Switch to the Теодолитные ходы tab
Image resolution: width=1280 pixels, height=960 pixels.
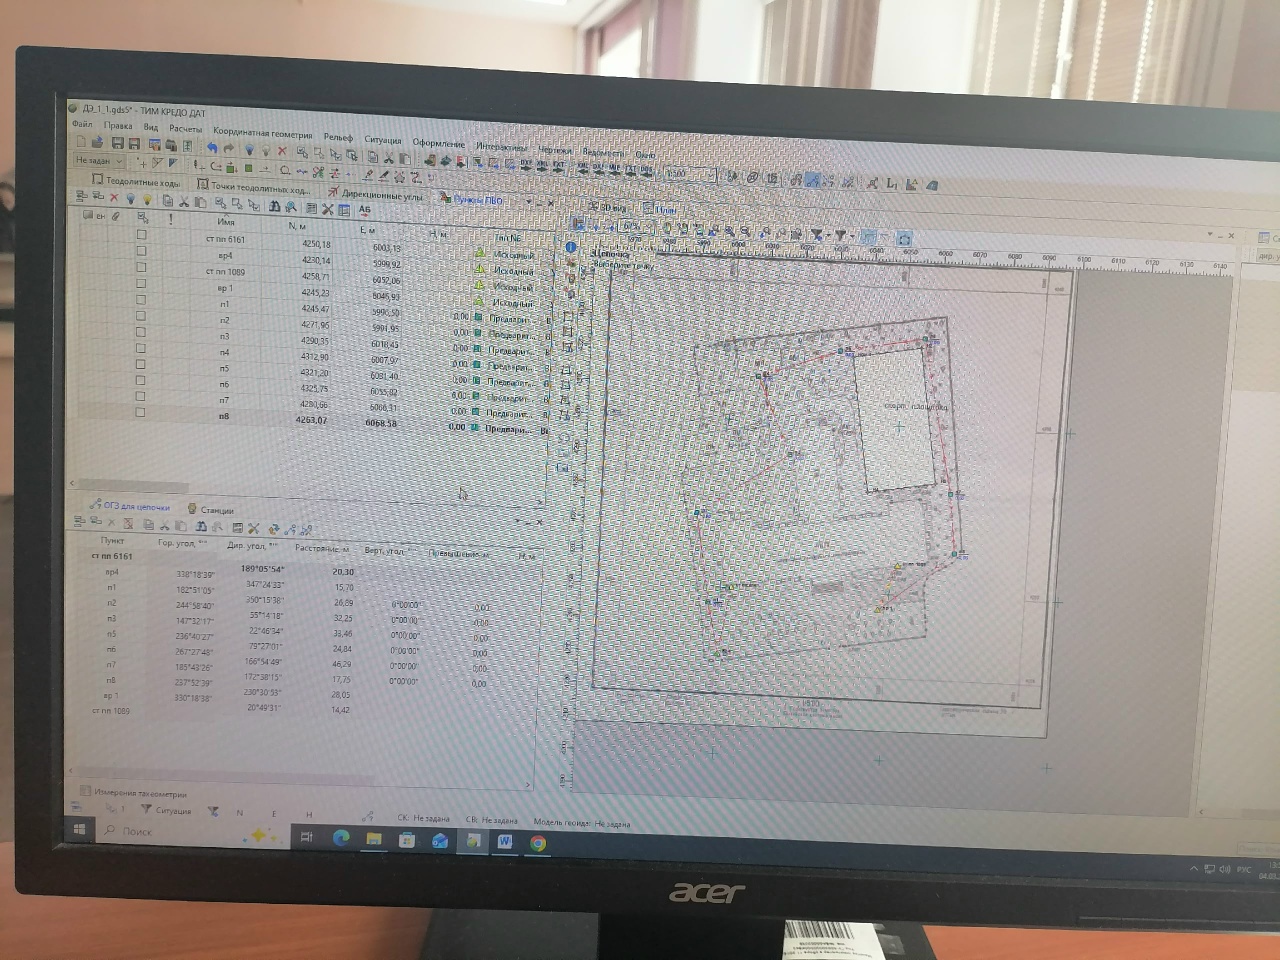(136, 181)
